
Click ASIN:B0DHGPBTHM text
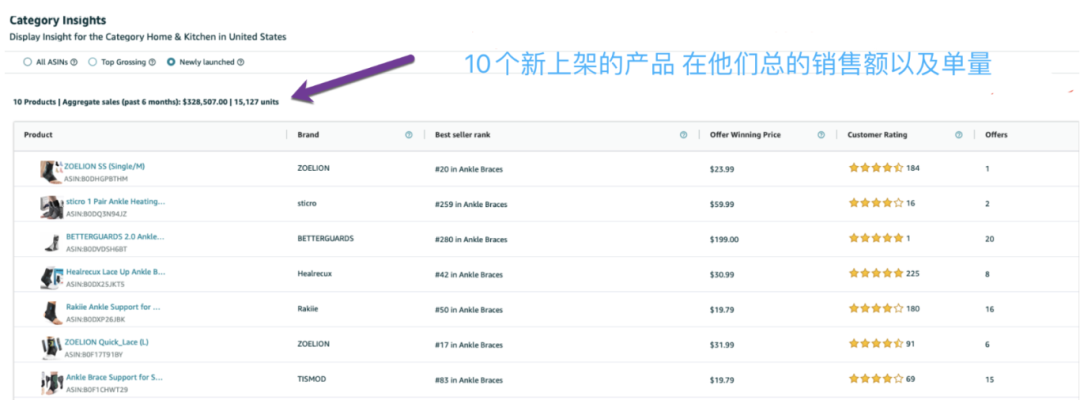[97, 178]
